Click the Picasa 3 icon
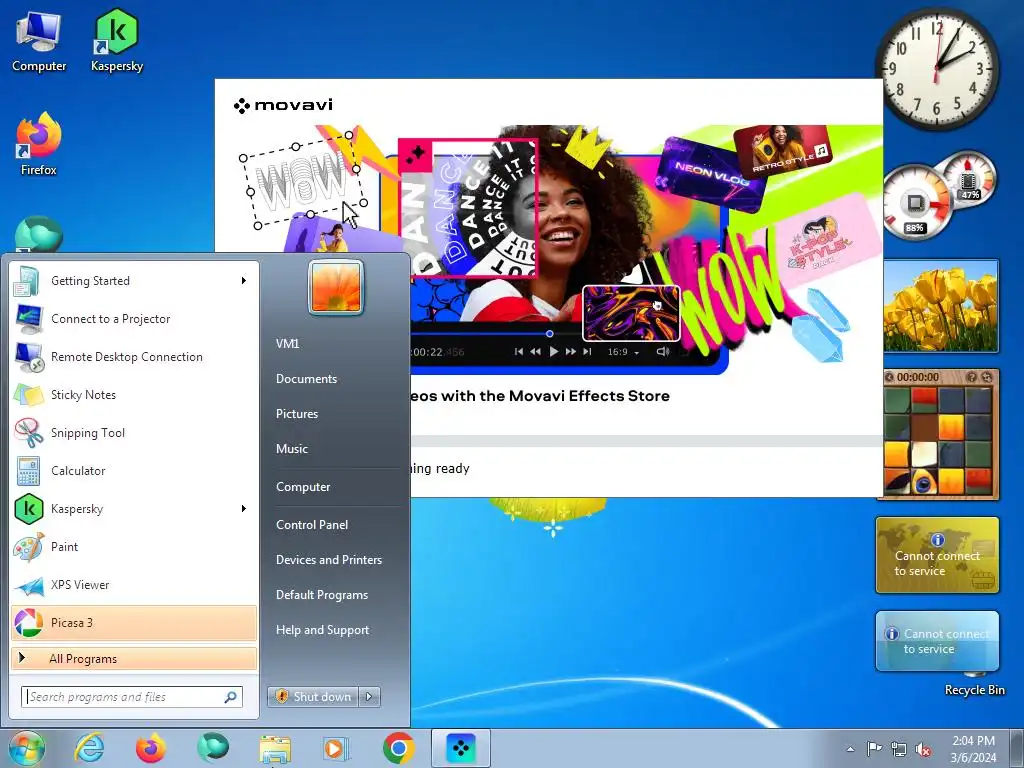Viewport: 1024px width, 768px height. point(28,622)
